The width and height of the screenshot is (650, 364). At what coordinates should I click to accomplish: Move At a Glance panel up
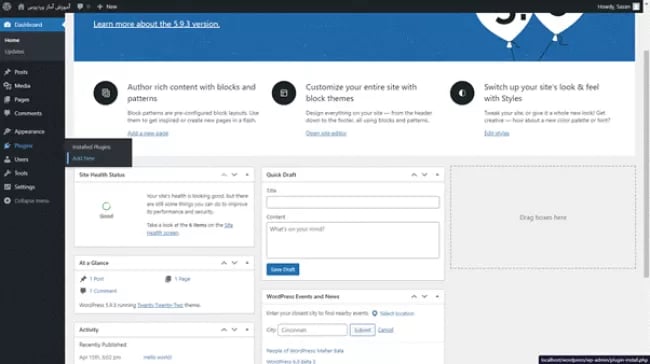click(x=224, y=263)
